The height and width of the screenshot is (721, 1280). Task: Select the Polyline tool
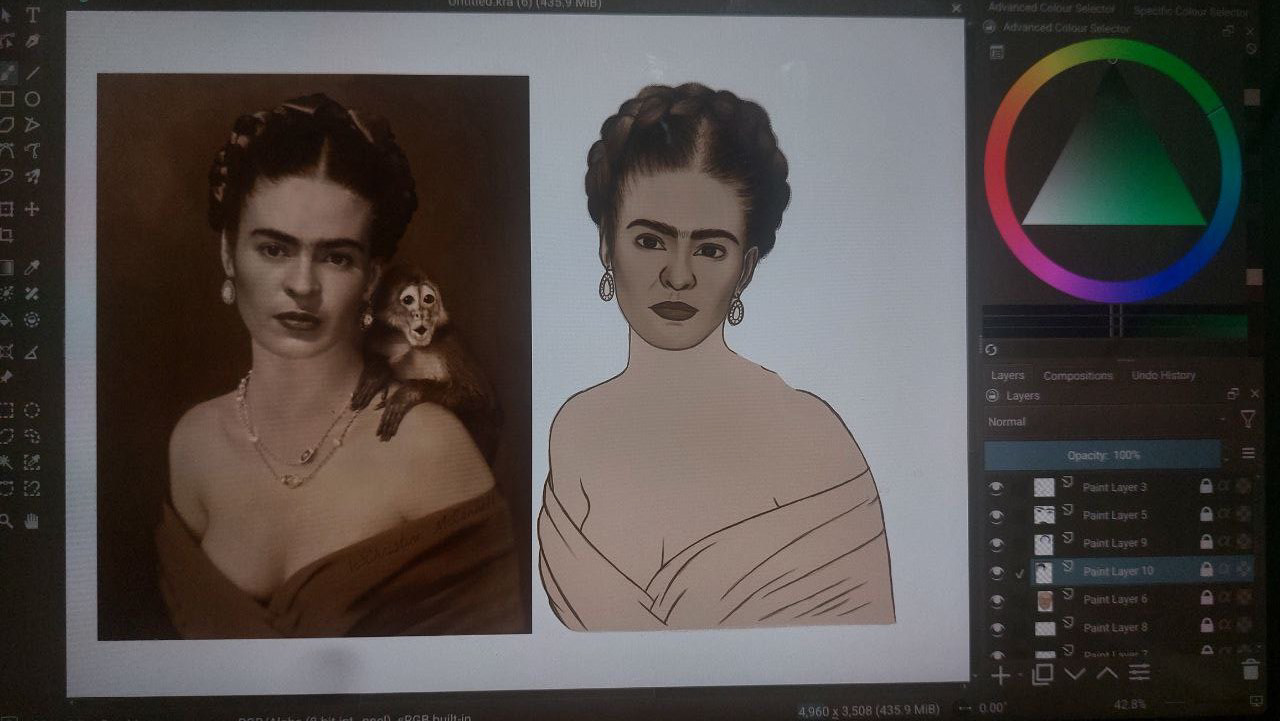pyautogui.click(x=33, y=125)
